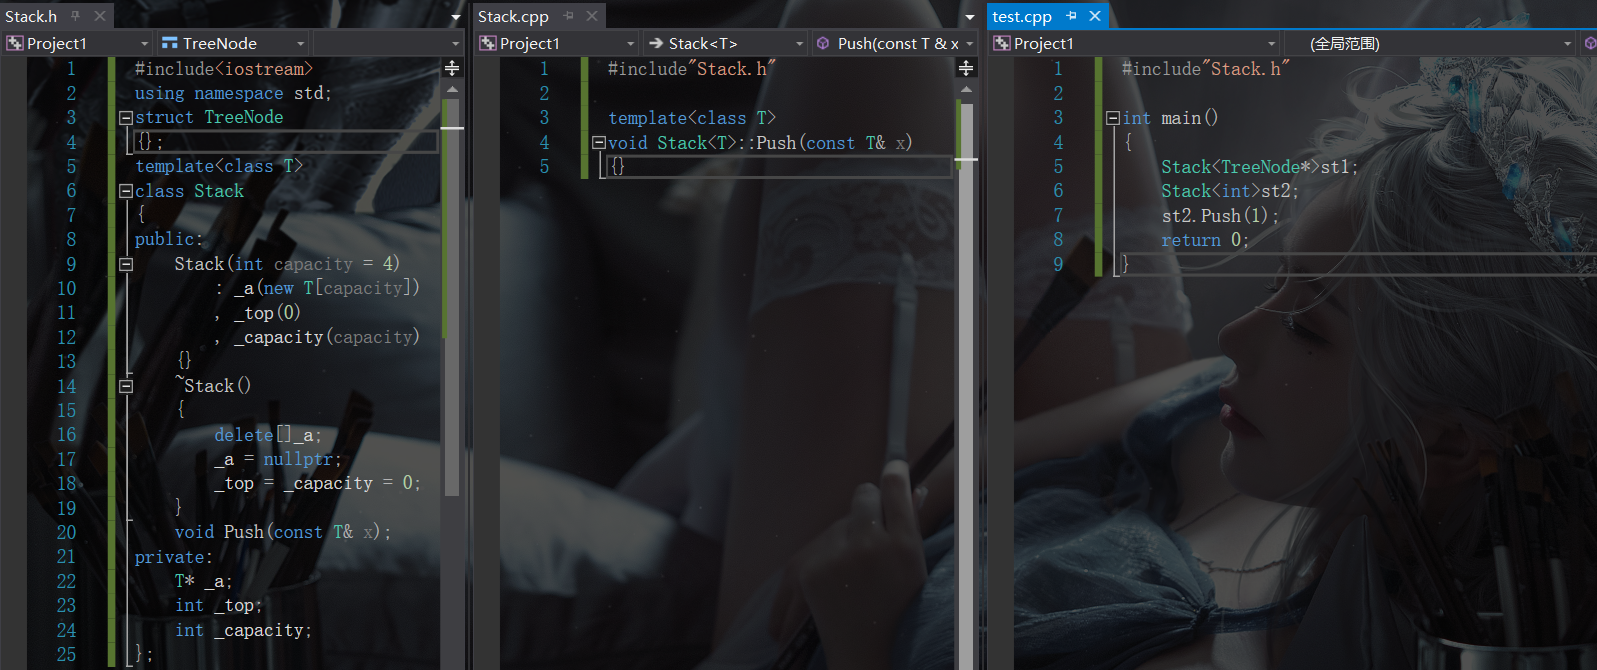Click 'void Stack<T>::Push(const T& x)' definition
This screenshot has height=670, width=1597.
(x=760, y=143)
